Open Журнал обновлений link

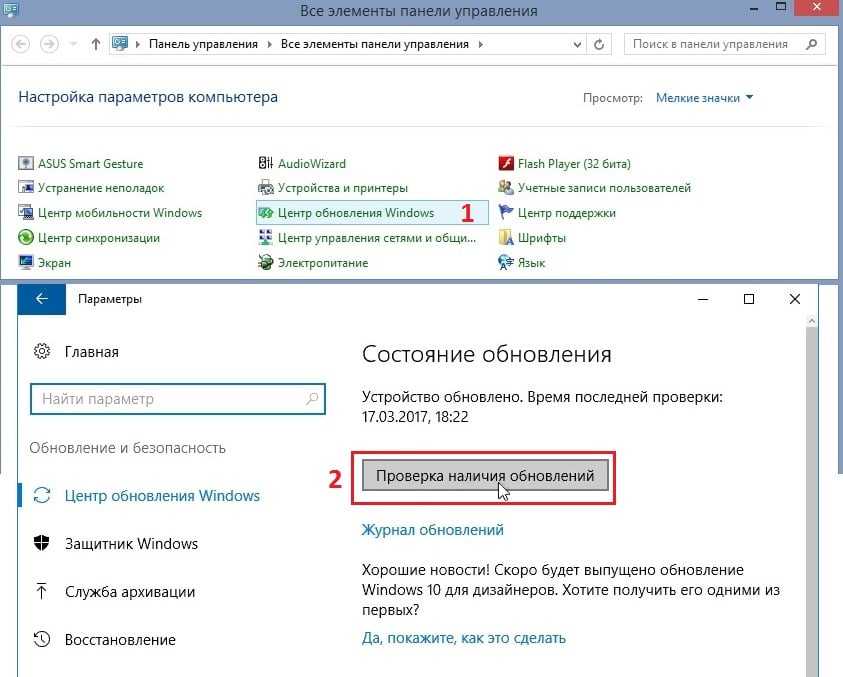433,530
